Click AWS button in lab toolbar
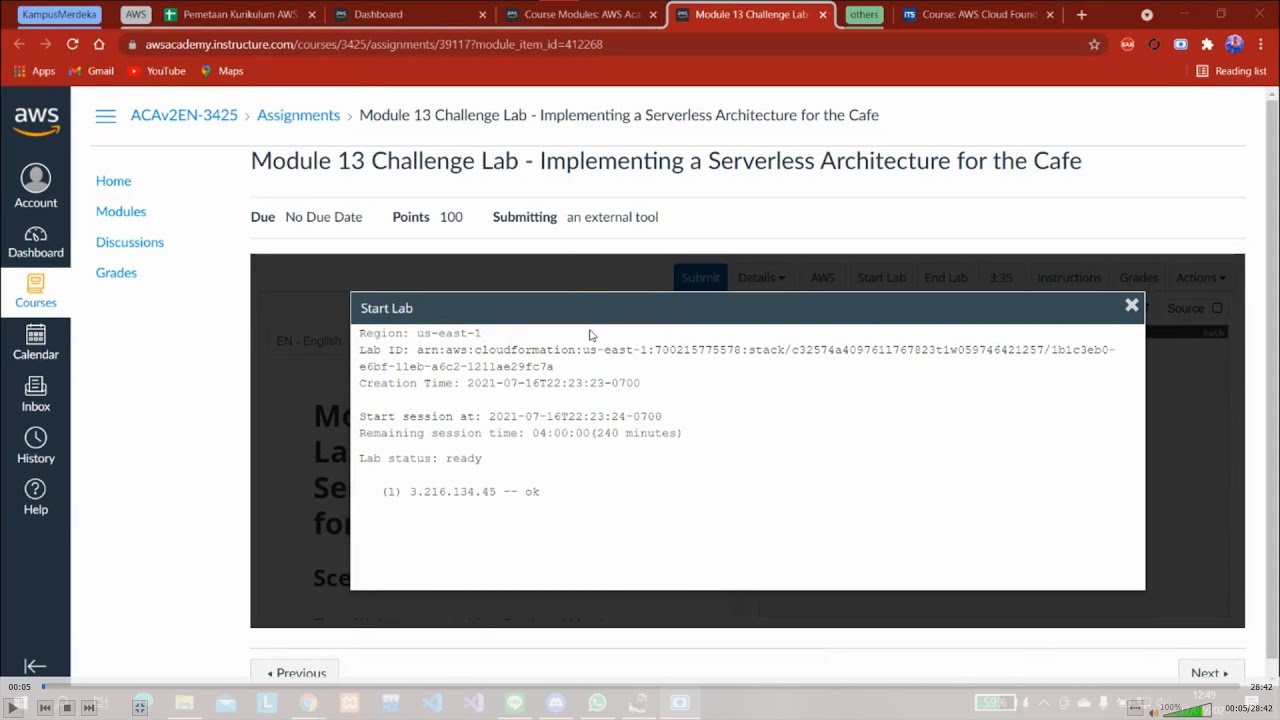The width and height of the screenshot is (1280, 720). point(822,278)
